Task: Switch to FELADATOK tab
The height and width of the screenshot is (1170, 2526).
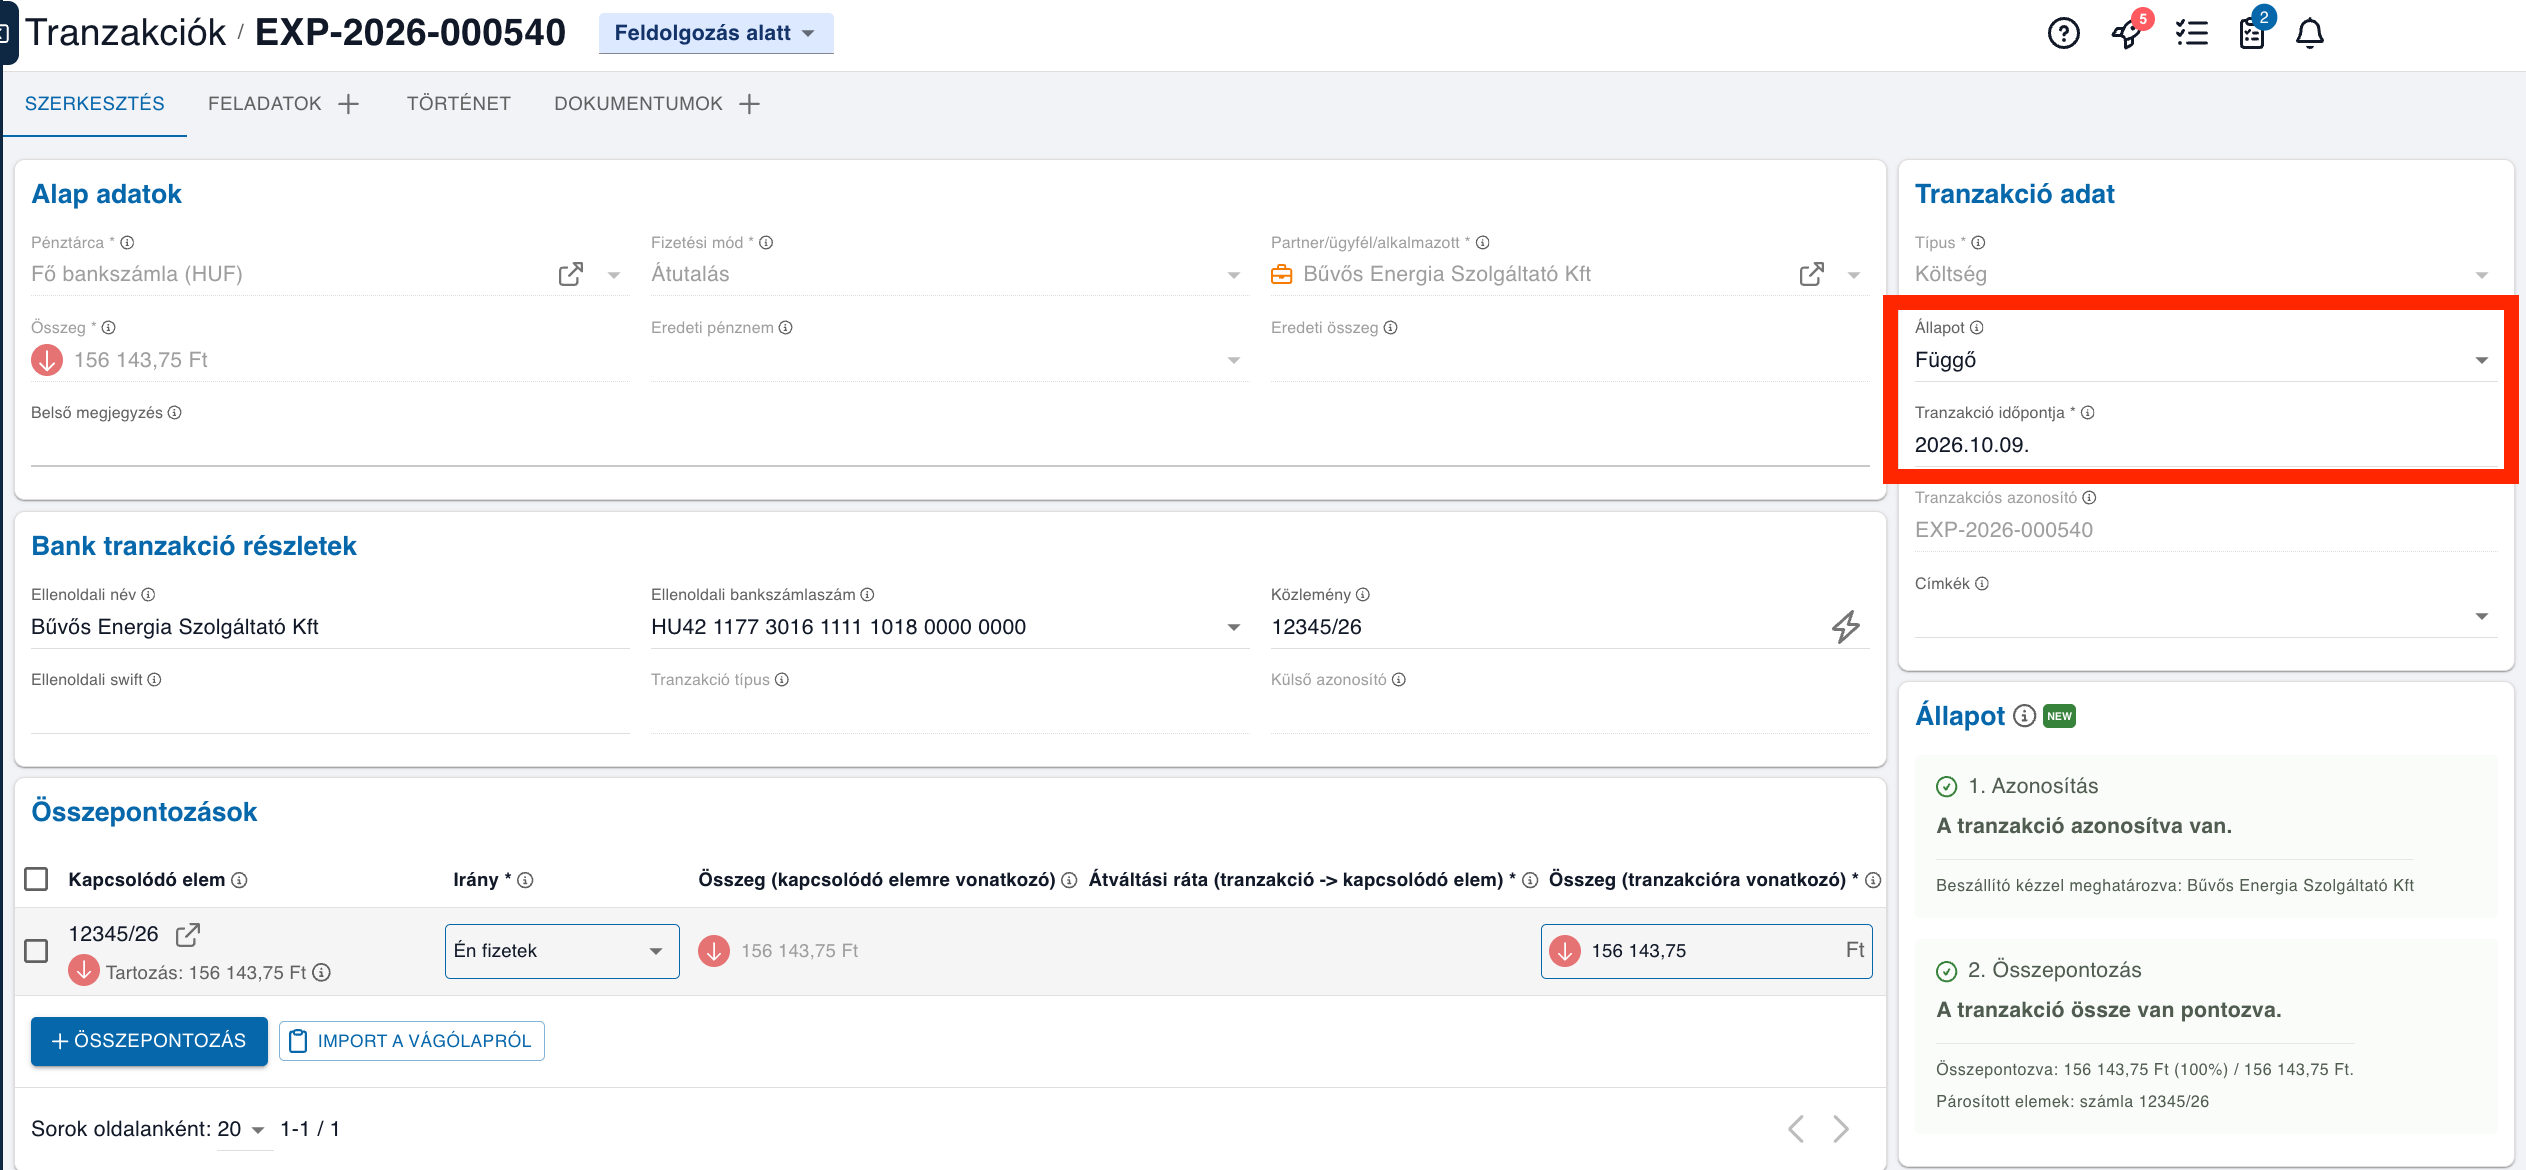Action: point(265,104)
